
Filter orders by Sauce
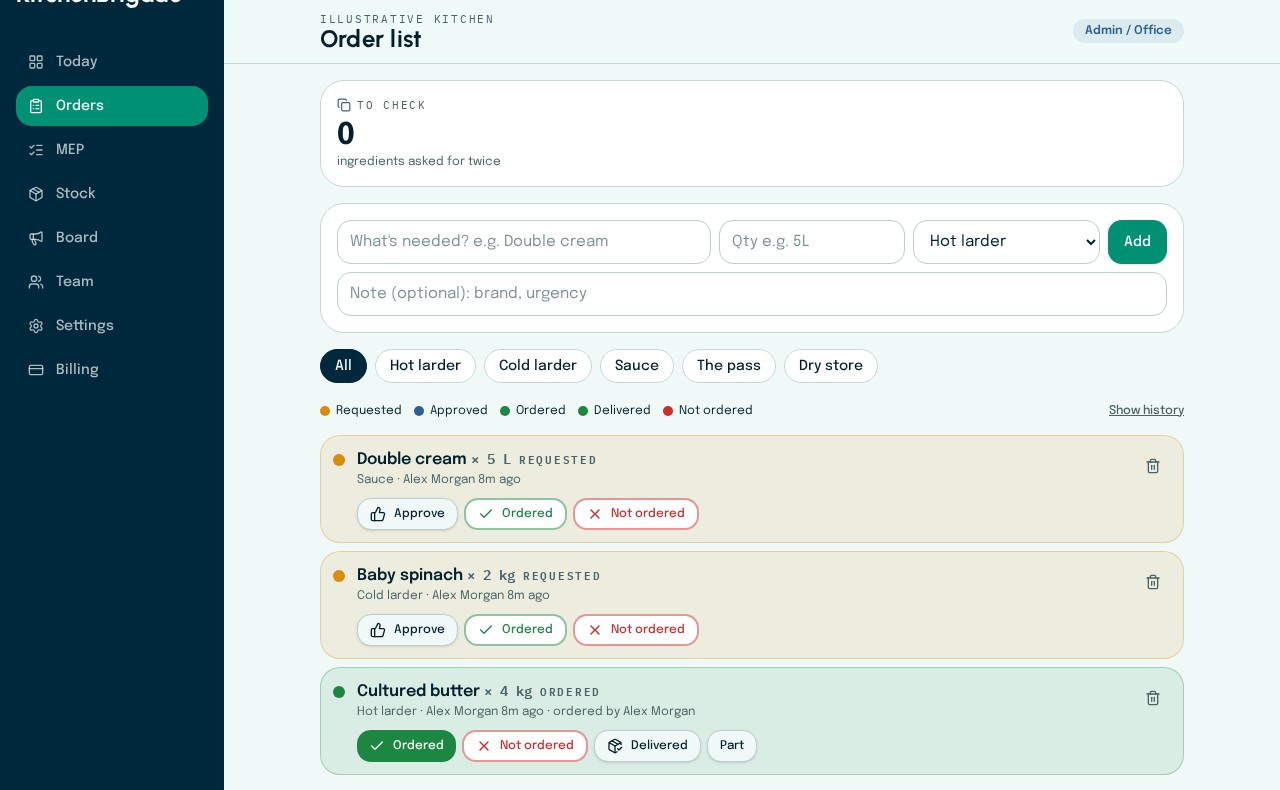coord(637,366)
